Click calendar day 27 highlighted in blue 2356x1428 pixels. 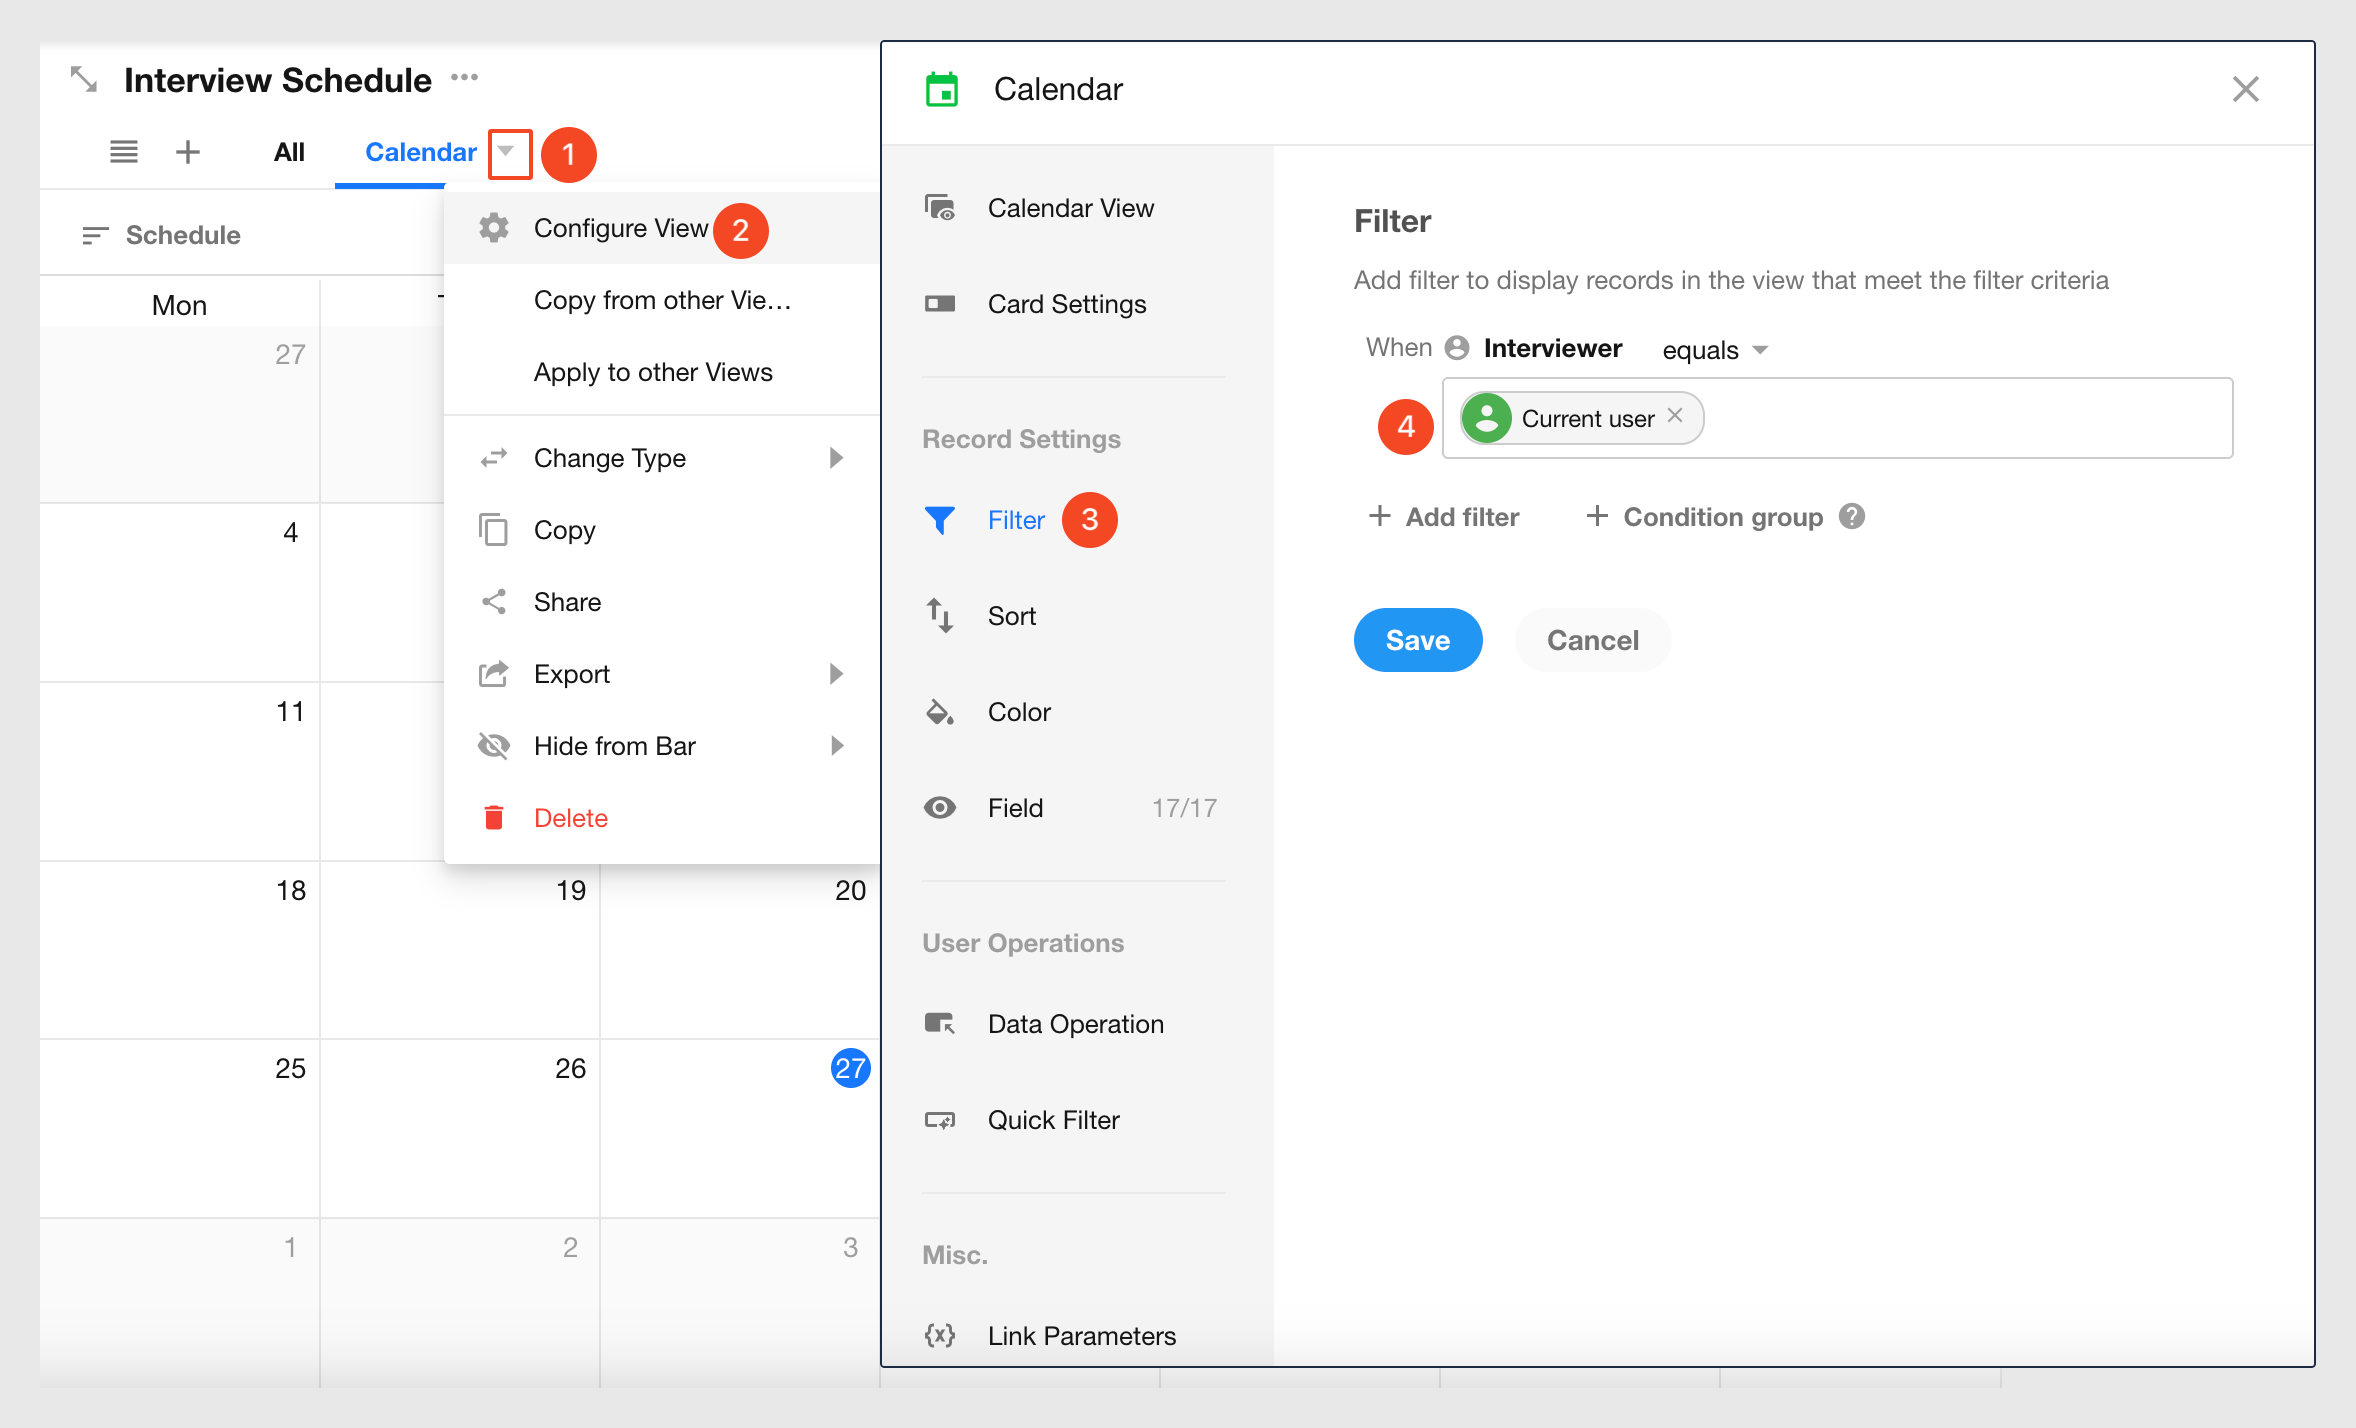[850, 1068]
